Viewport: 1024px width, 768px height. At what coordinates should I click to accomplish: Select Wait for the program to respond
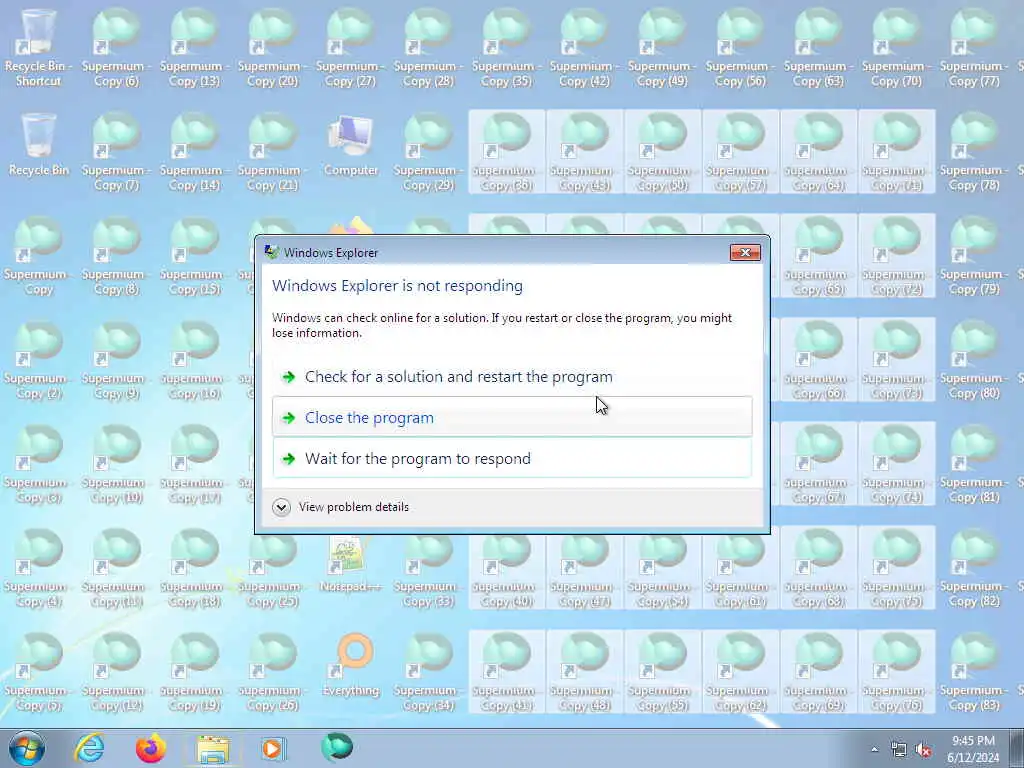pyautogui.click(x=512, y=458)
